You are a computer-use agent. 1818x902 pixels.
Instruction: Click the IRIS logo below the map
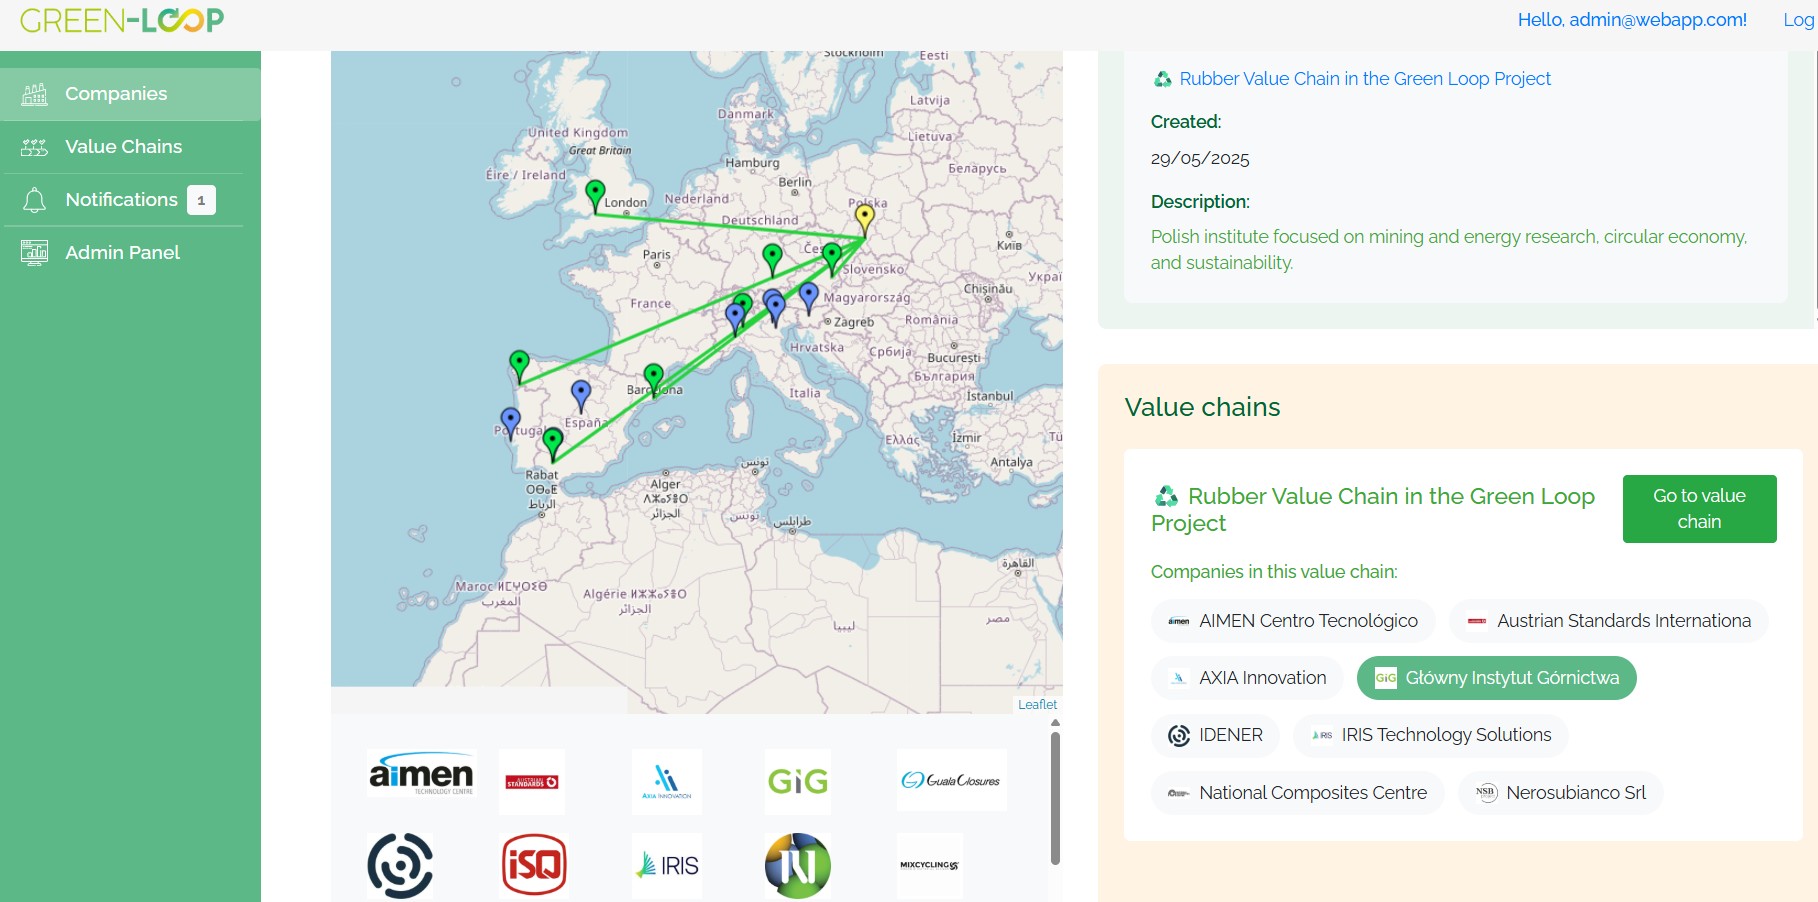coord(667,865)
